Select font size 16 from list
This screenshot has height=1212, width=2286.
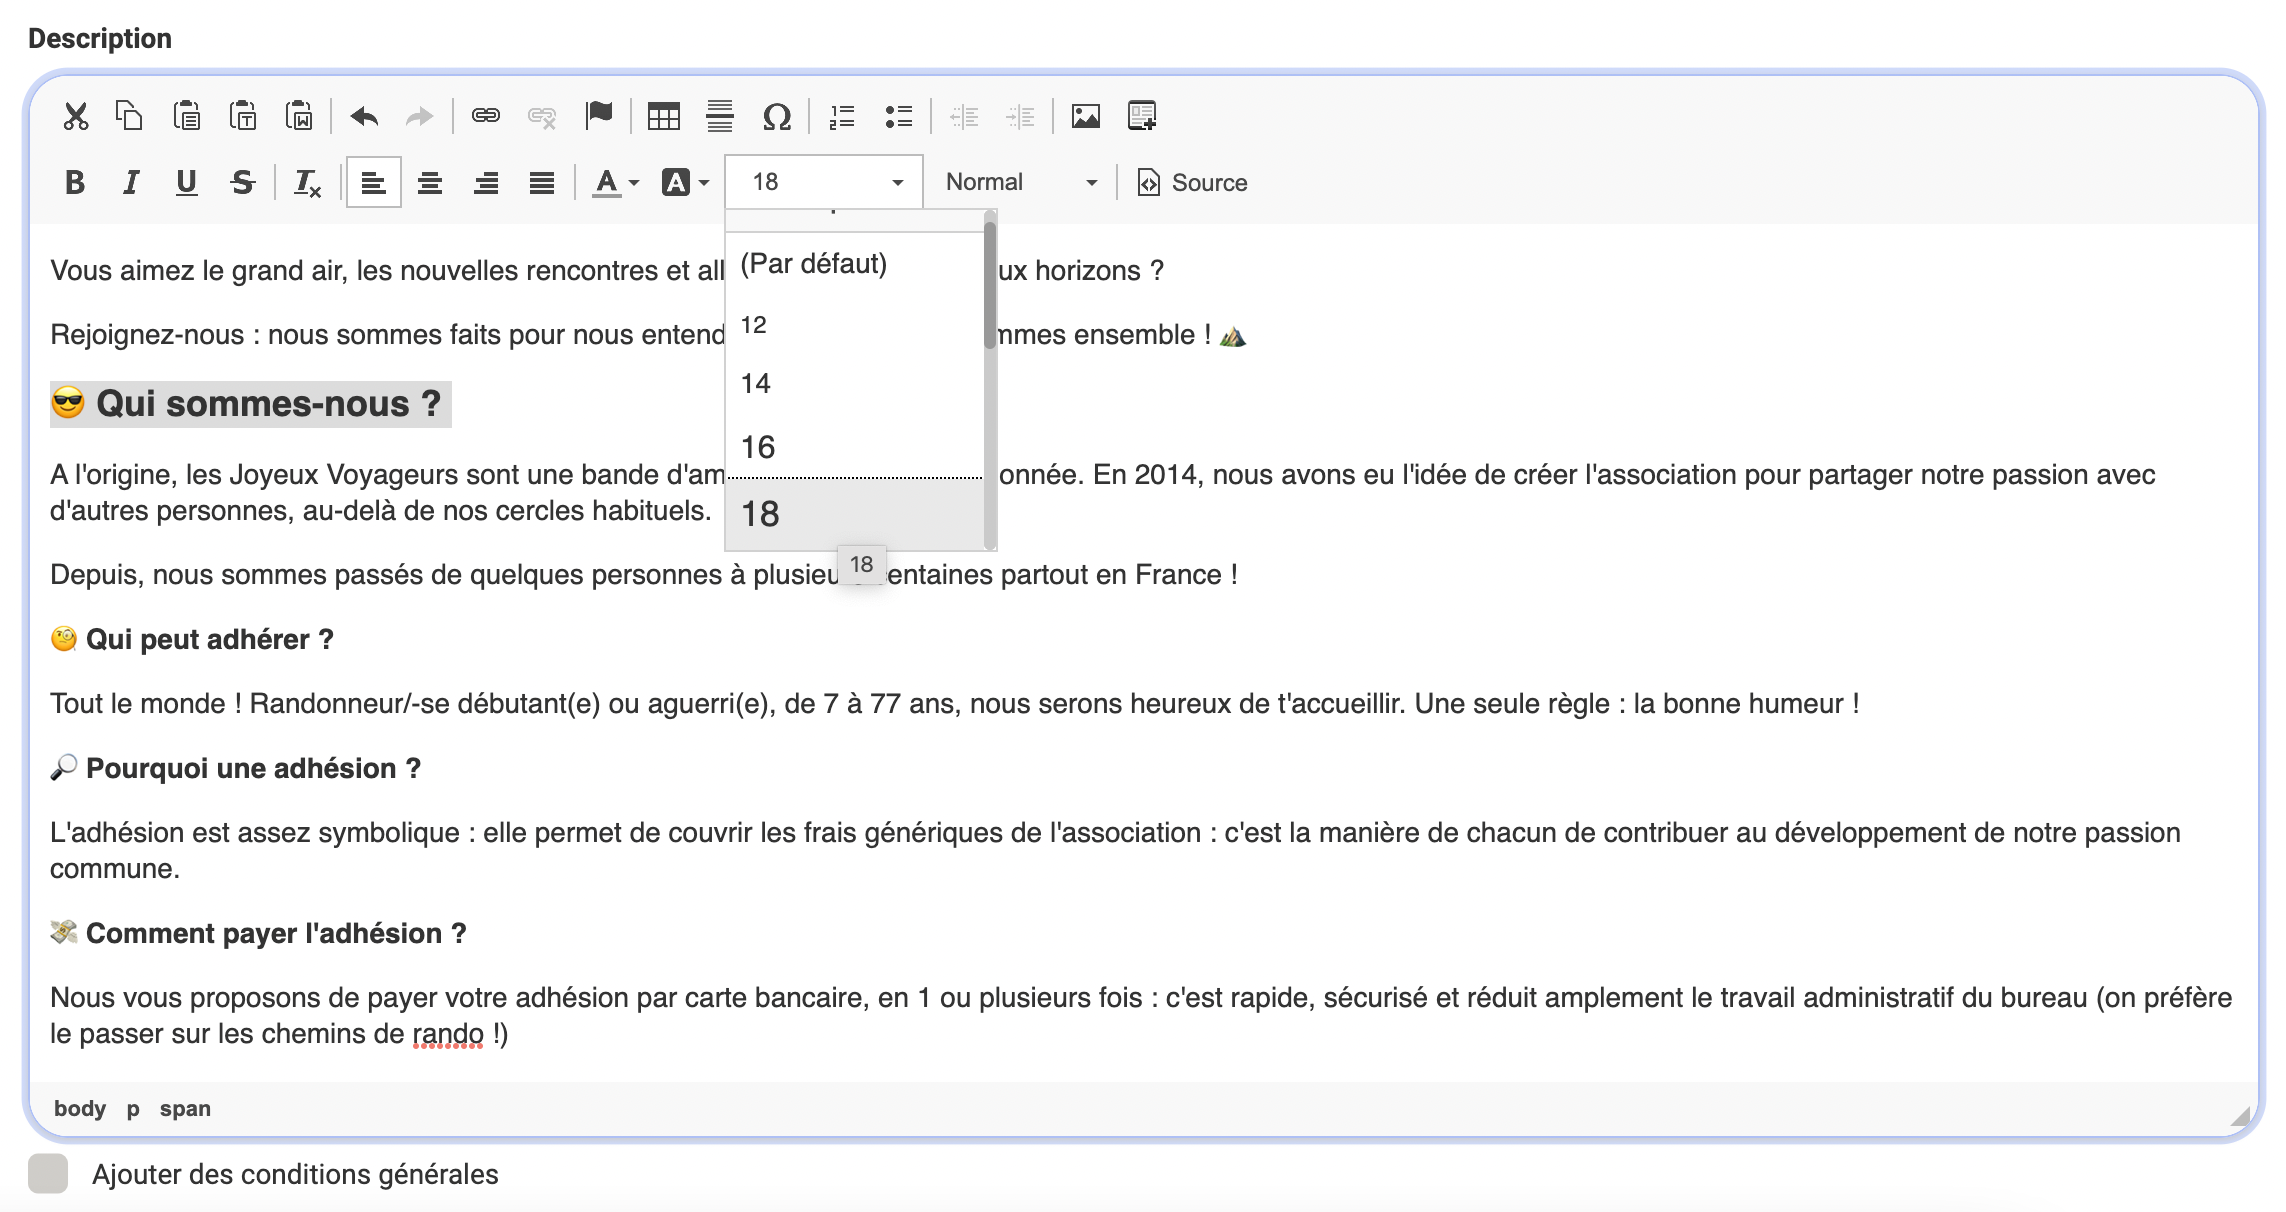(x=855, y=447)
